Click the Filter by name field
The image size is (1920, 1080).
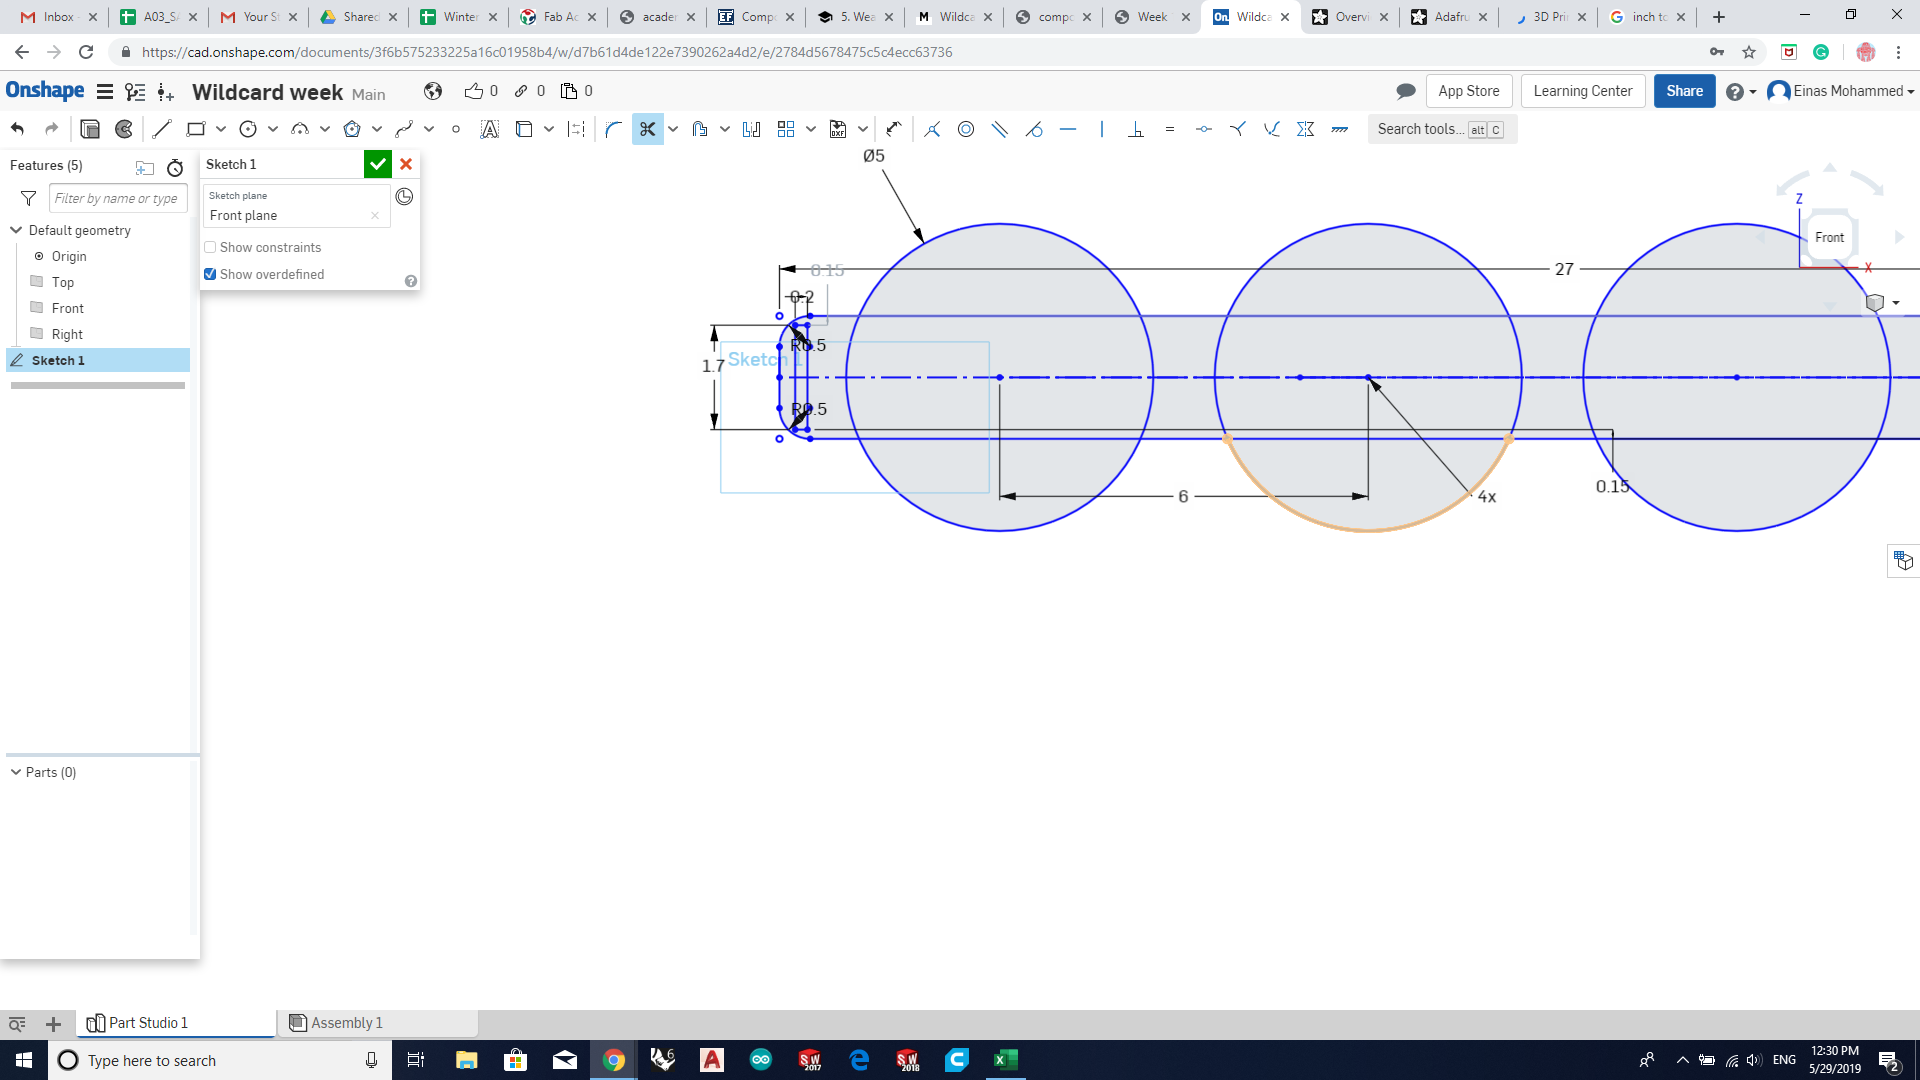tap(117, 198)
